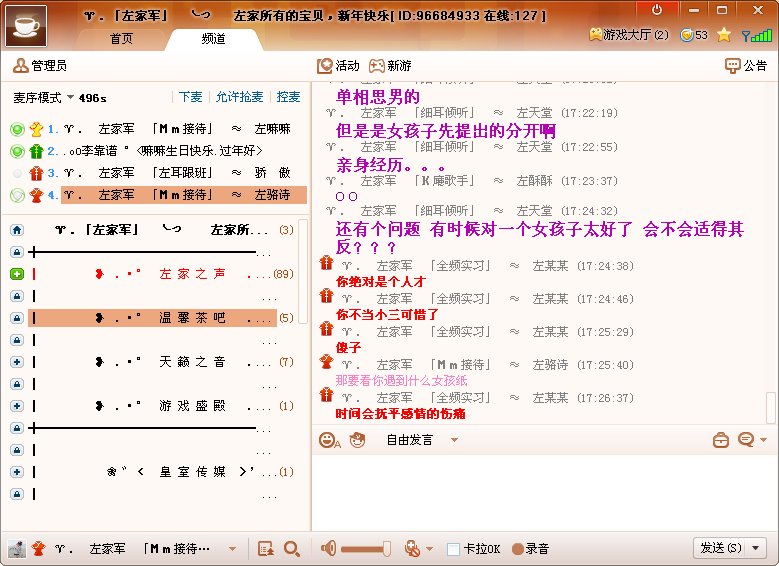Click the yellow vest icon for 左嘛嘛
Screen dimensions: 779x566
click(x=36, y=130)
